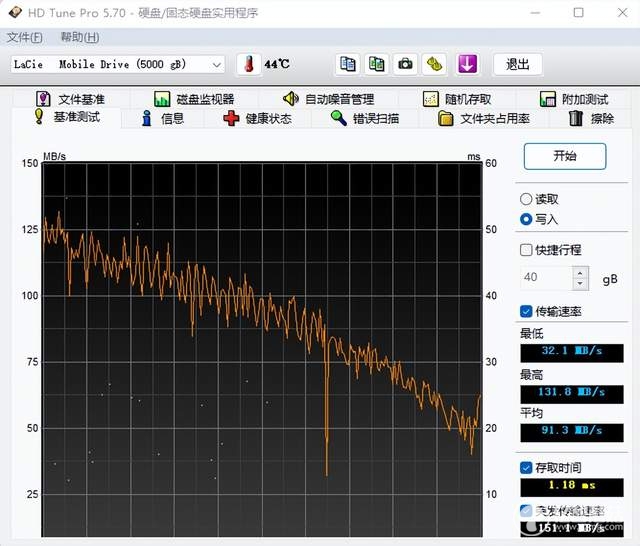The image size is (640, 546).
Task: Toggle the 突发传输速率 checkbox
Action: (526, 510)
